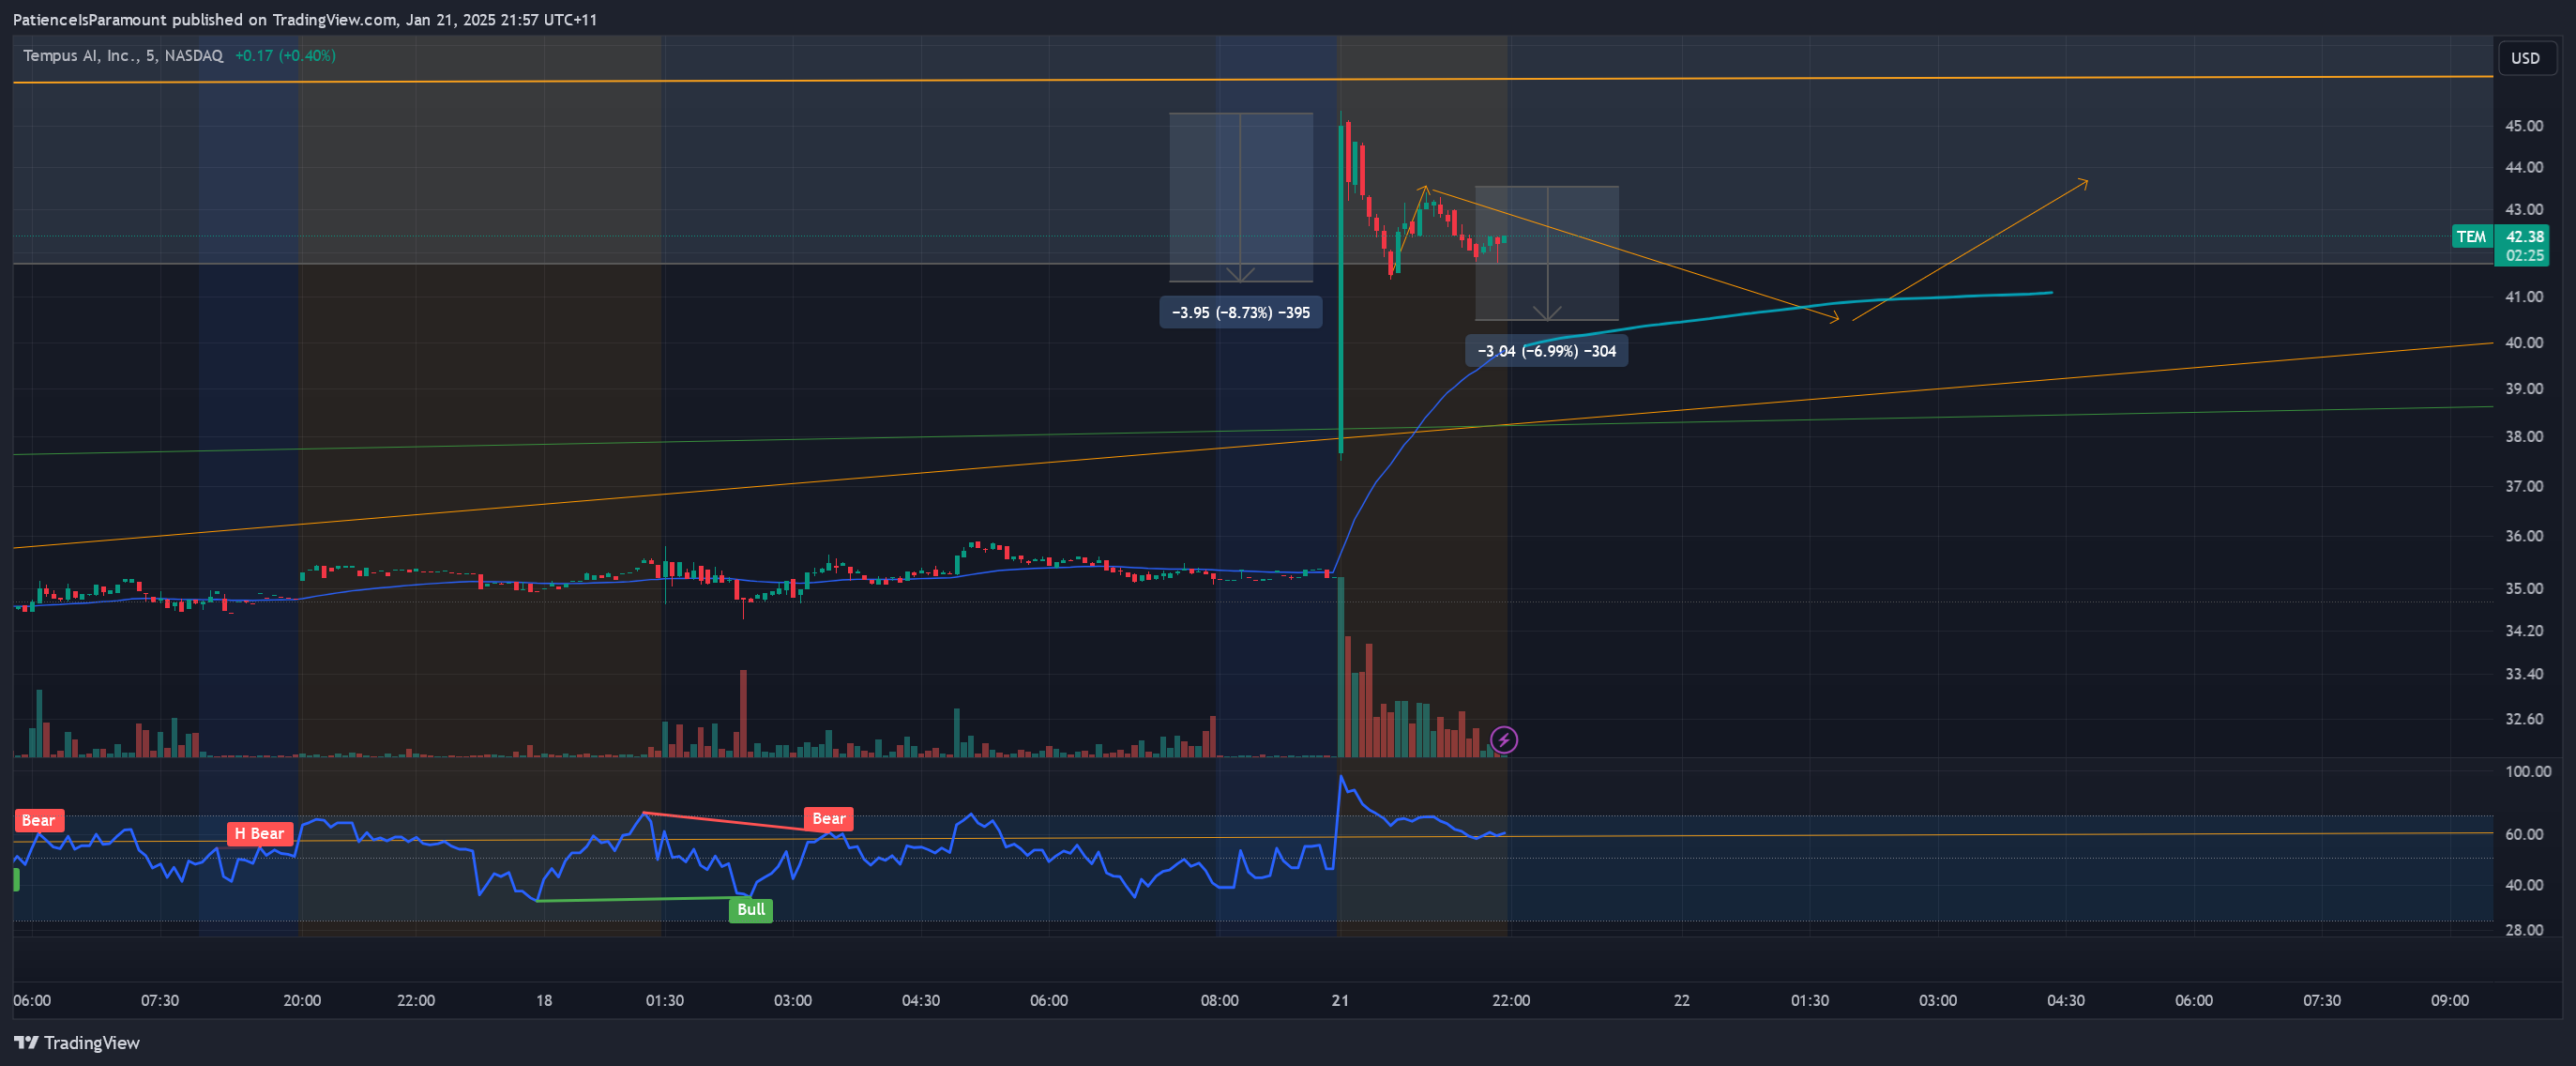Click the -3.95 (-8.73%) -395 measurement label
Screen dimensions: 2576x1066
click(x=1240, y=312)
